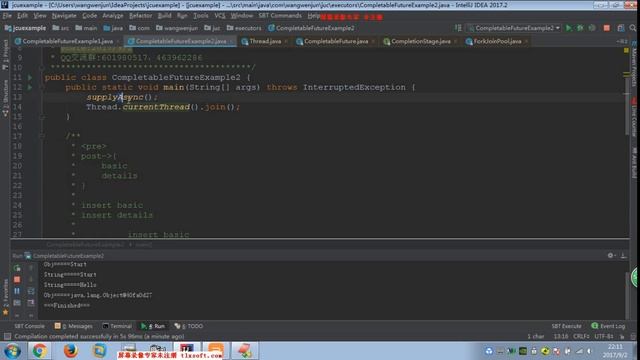Viewport: 640px width, 360px height.
Task: Open the SBT Execute tool window
Action: pos(566,326)
